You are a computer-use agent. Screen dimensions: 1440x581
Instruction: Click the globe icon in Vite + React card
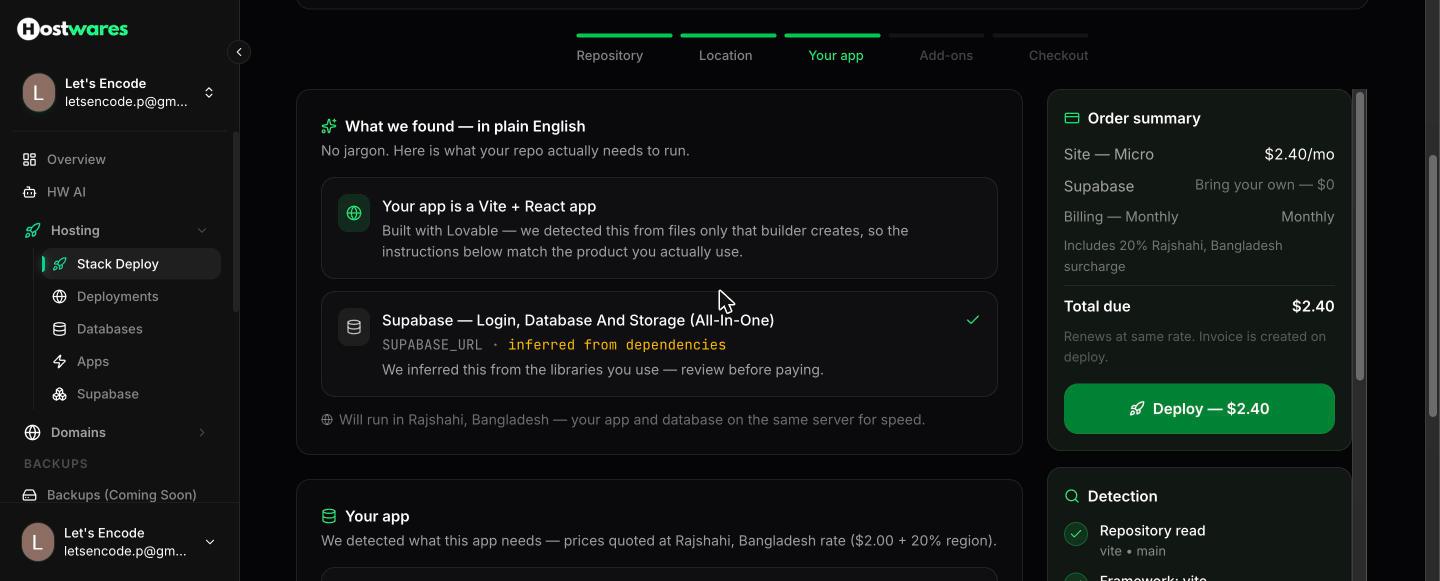pyautogui.click(x=354, y=213)
